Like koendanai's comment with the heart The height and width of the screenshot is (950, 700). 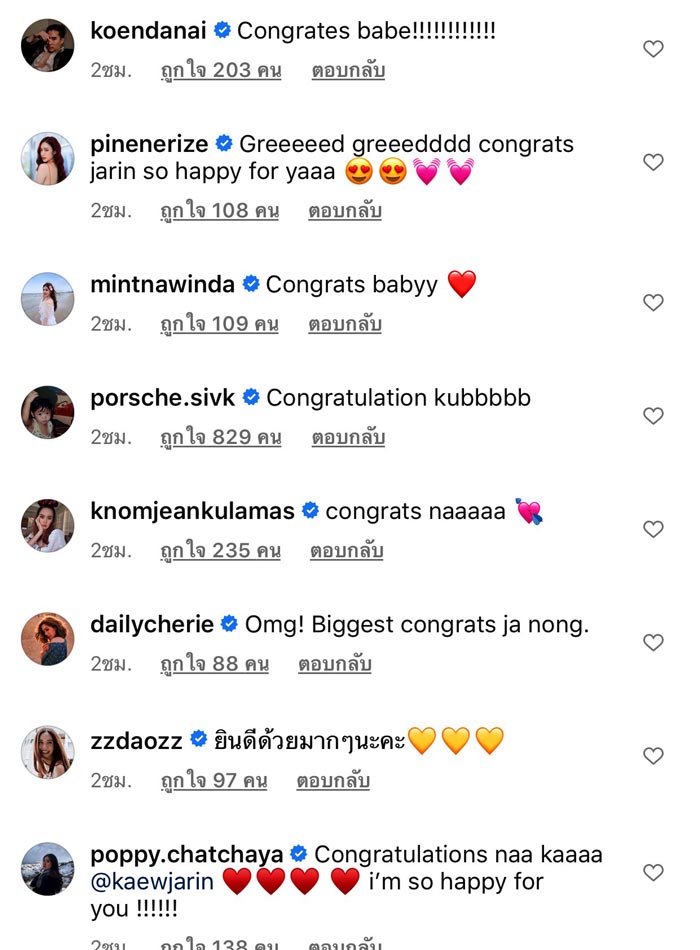(x=653, y=49)
